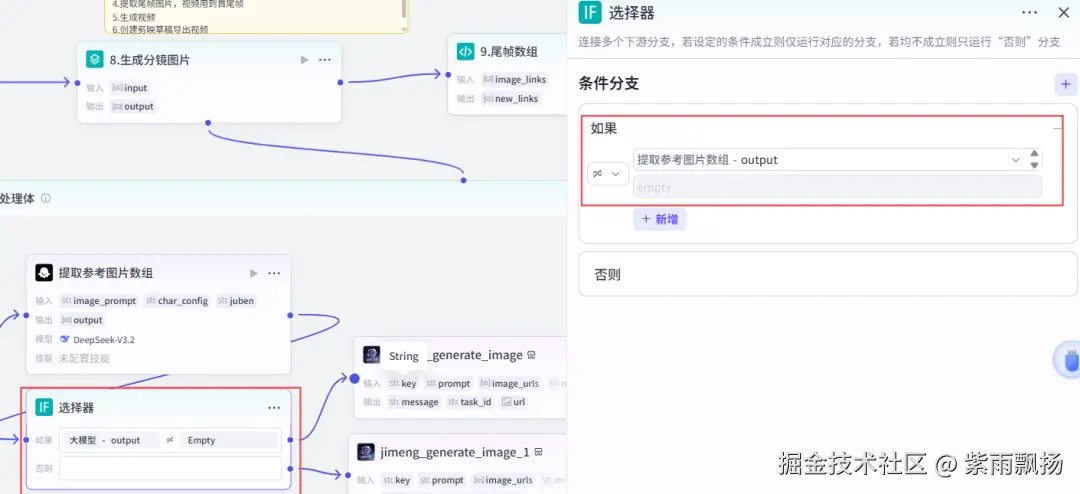
Task: Click the IF icon on the 选择器 canvas node
Action: pos(44,407)
